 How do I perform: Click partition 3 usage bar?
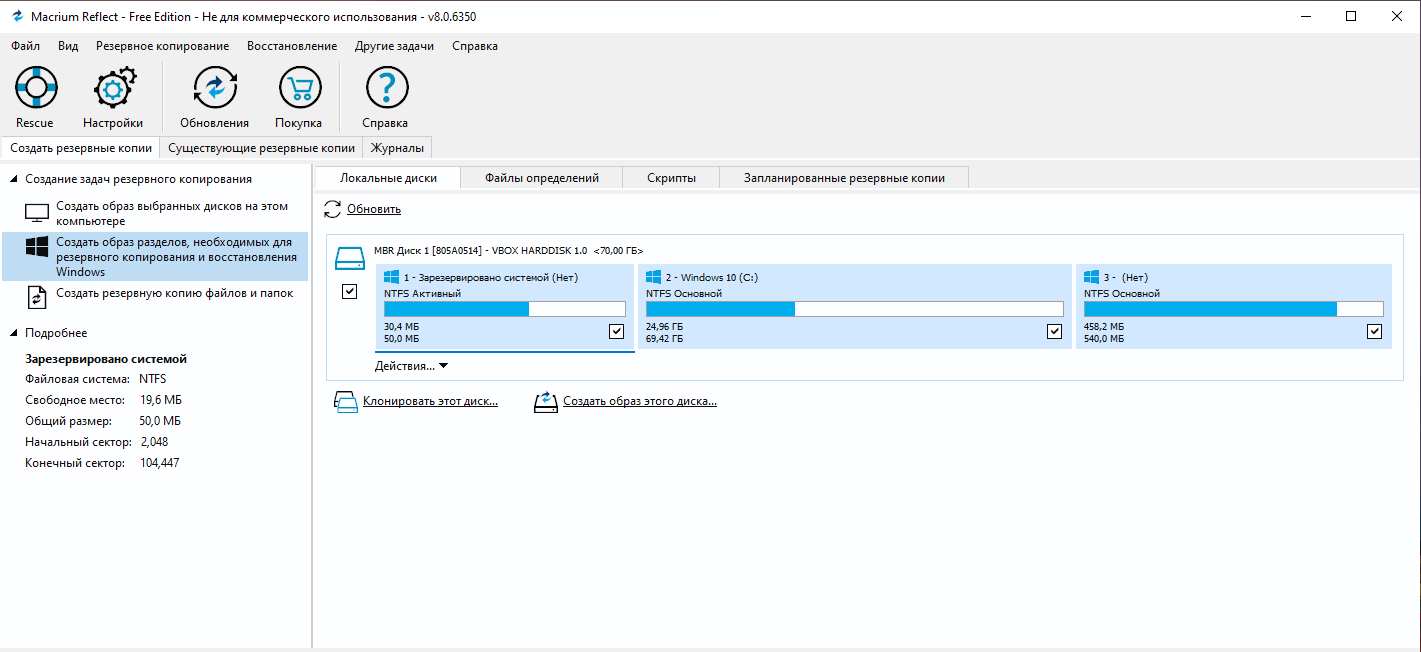point(1234,309)
